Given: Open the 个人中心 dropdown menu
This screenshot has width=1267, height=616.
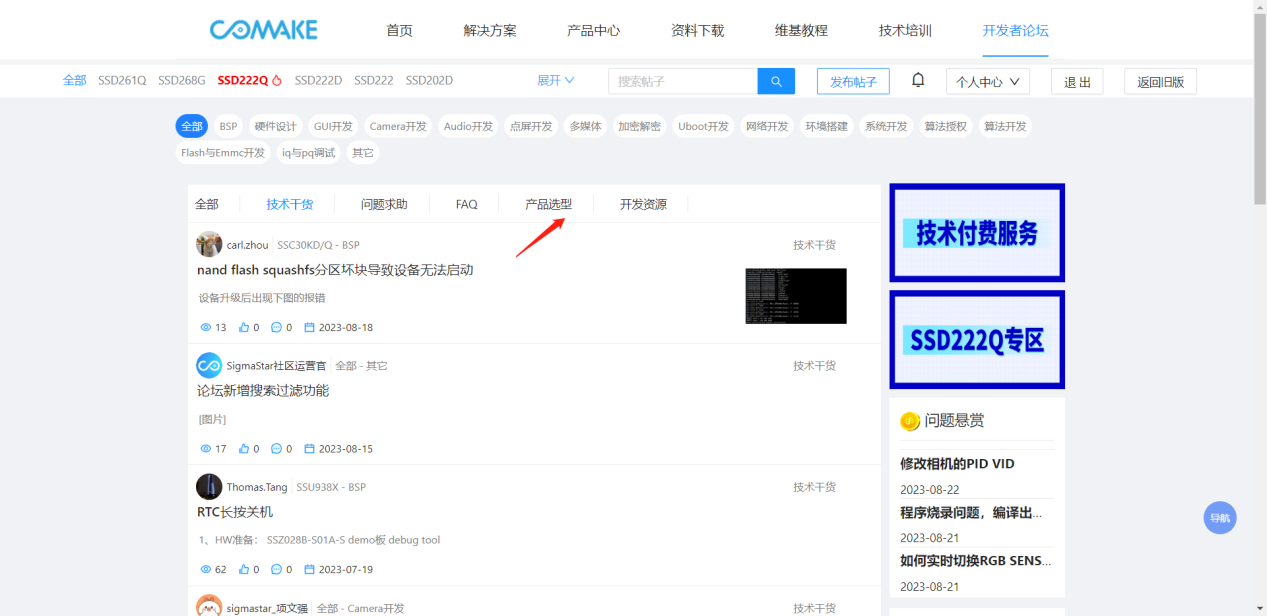Looking at the screenshot, I should click(987, 82).
